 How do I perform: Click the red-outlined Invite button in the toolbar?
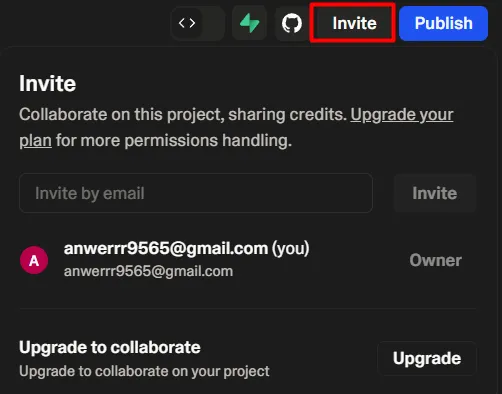[353, 23]
